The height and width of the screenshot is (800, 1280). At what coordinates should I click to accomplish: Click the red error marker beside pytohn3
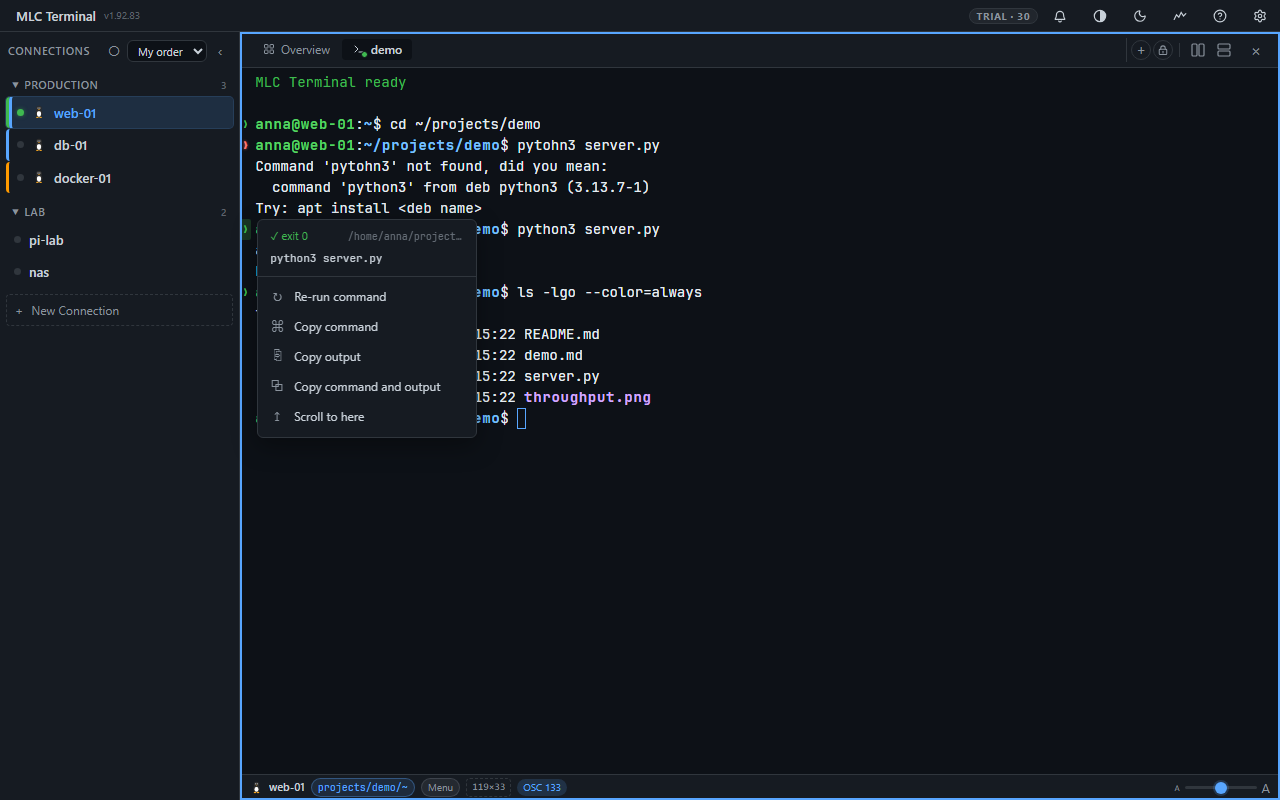click(x=245, y=146)
